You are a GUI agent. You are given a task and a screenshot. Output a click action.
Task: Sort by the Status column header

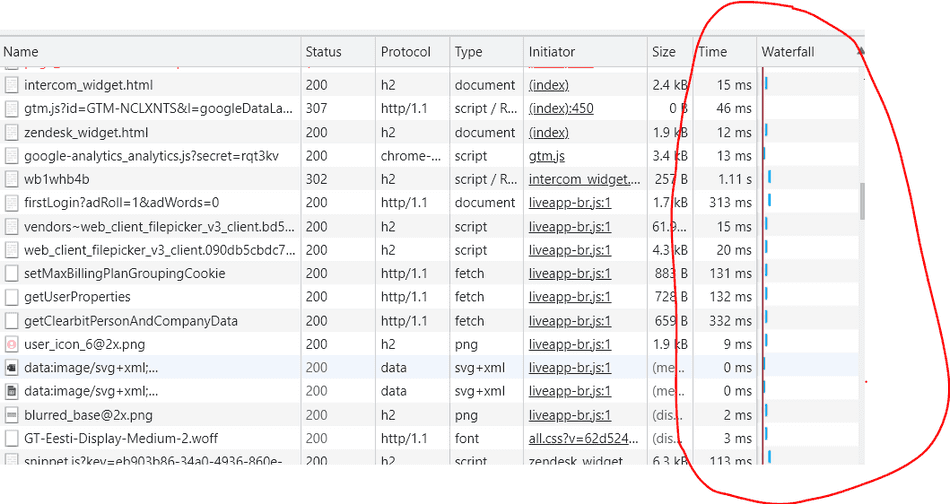coord(338,51)
